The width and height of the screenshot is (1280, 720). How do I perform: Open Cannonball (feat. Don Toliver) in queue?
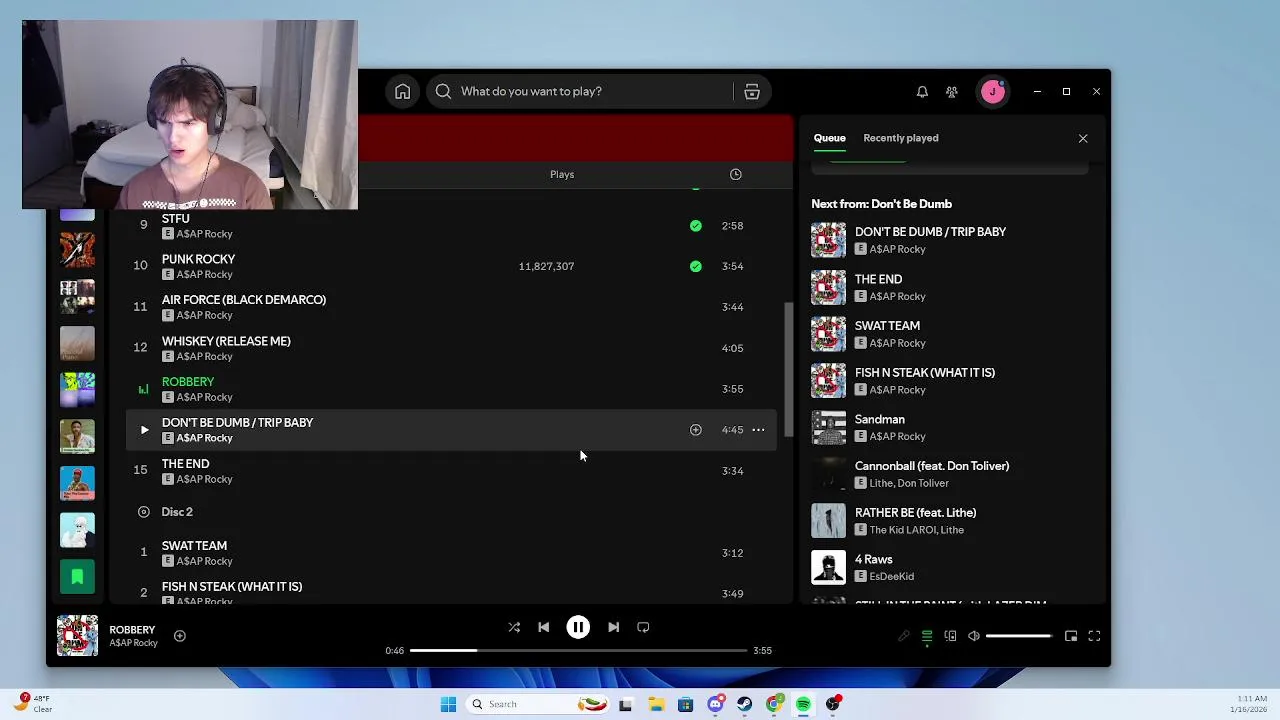click(x=950, y=475)
